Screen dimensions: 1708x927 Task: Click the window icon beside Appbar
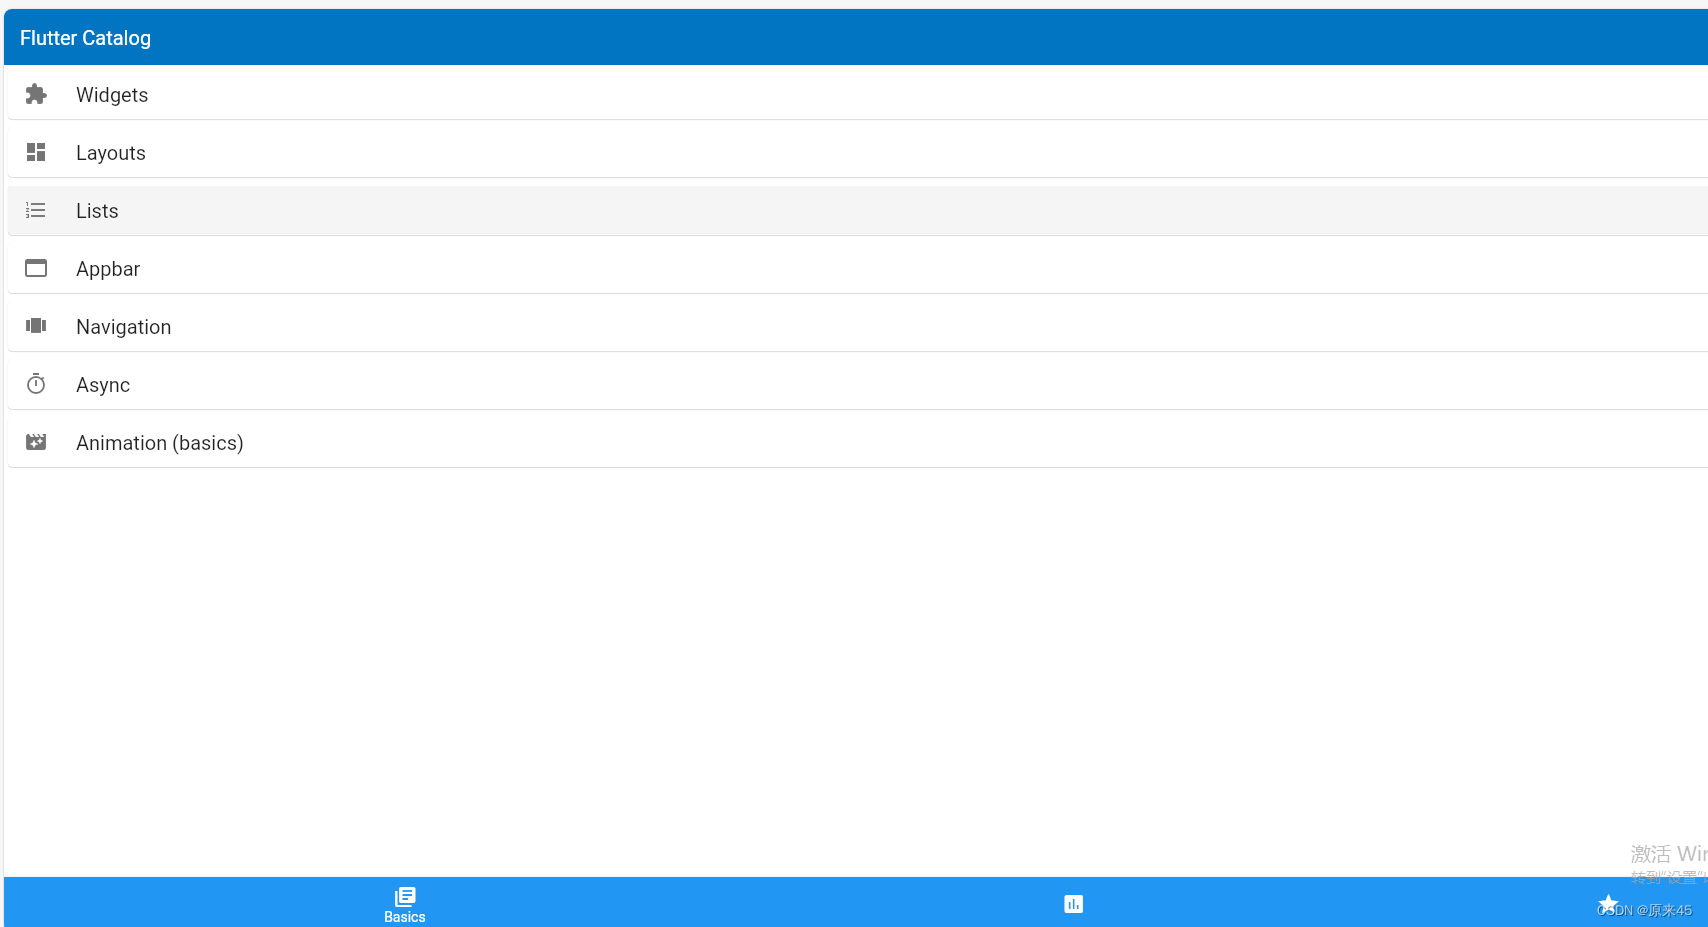(x=36, y=268)
